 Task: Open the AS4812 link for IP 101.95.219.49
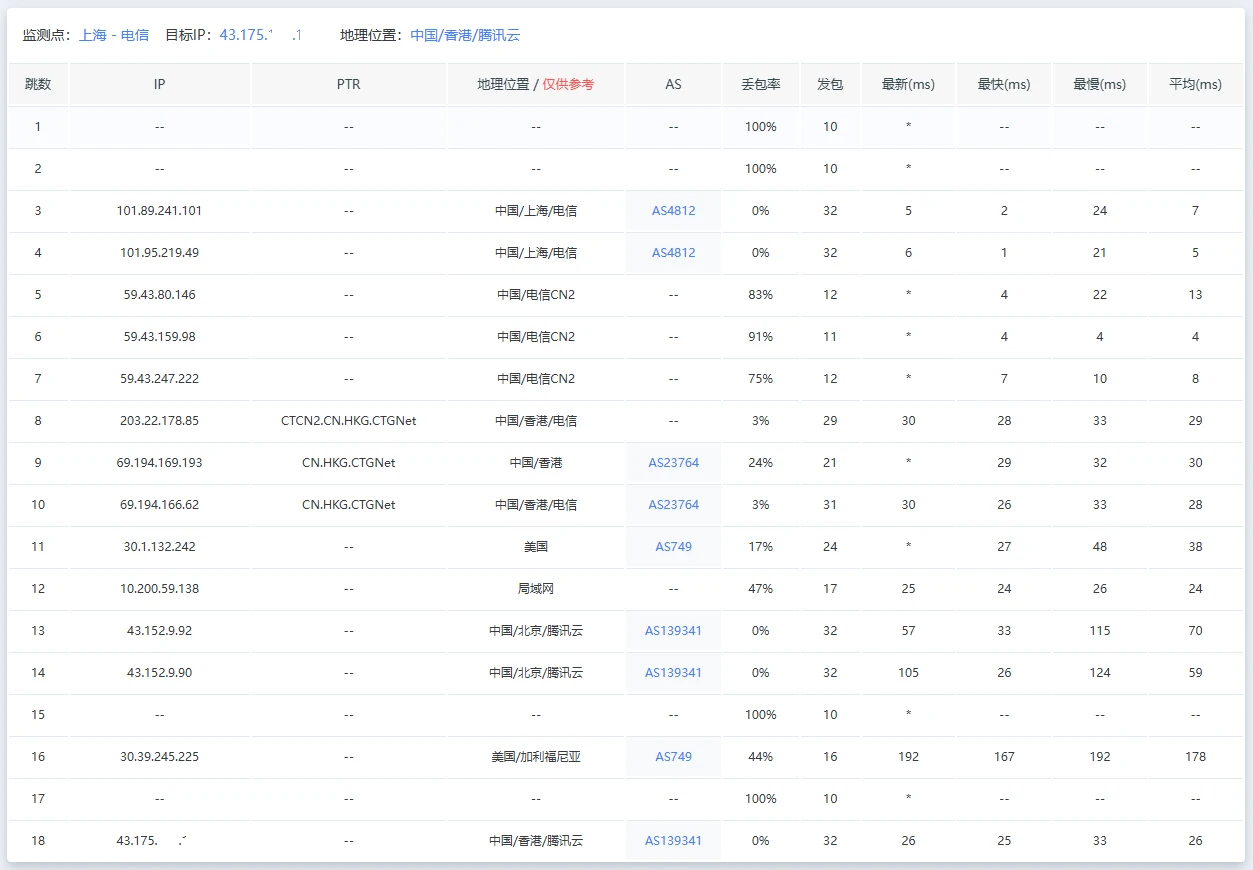click(x=673, y=253)
